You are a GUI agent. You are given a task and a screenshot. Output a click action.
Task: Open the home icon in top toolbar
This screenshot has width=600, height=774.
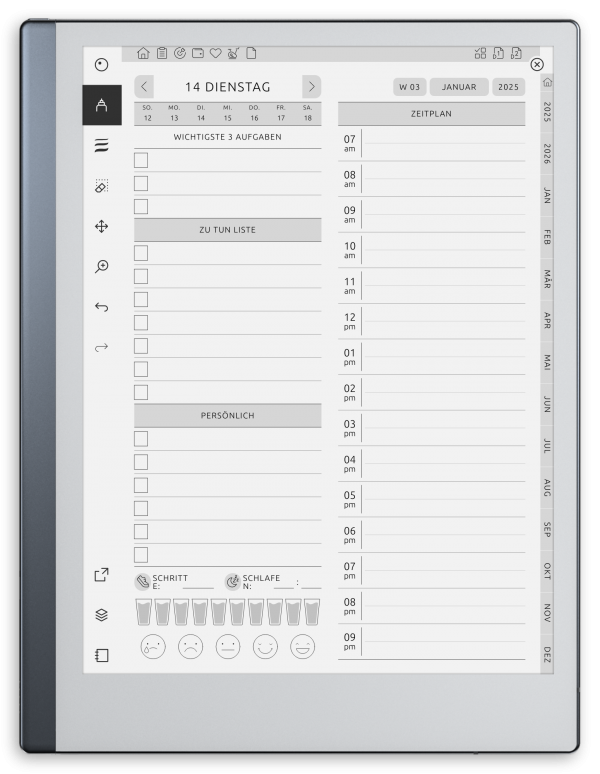143,53
